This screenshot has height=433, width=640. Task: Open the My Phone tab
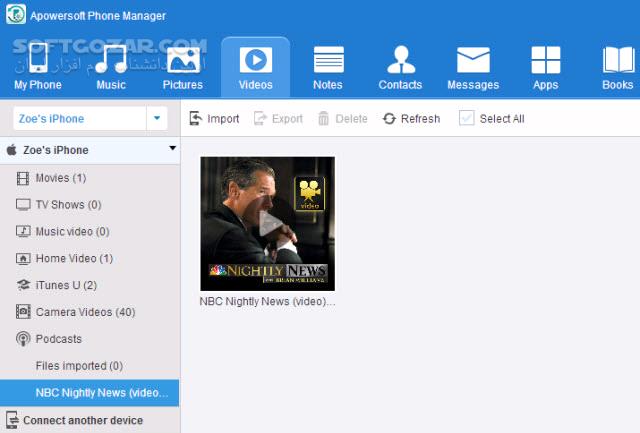38,67
